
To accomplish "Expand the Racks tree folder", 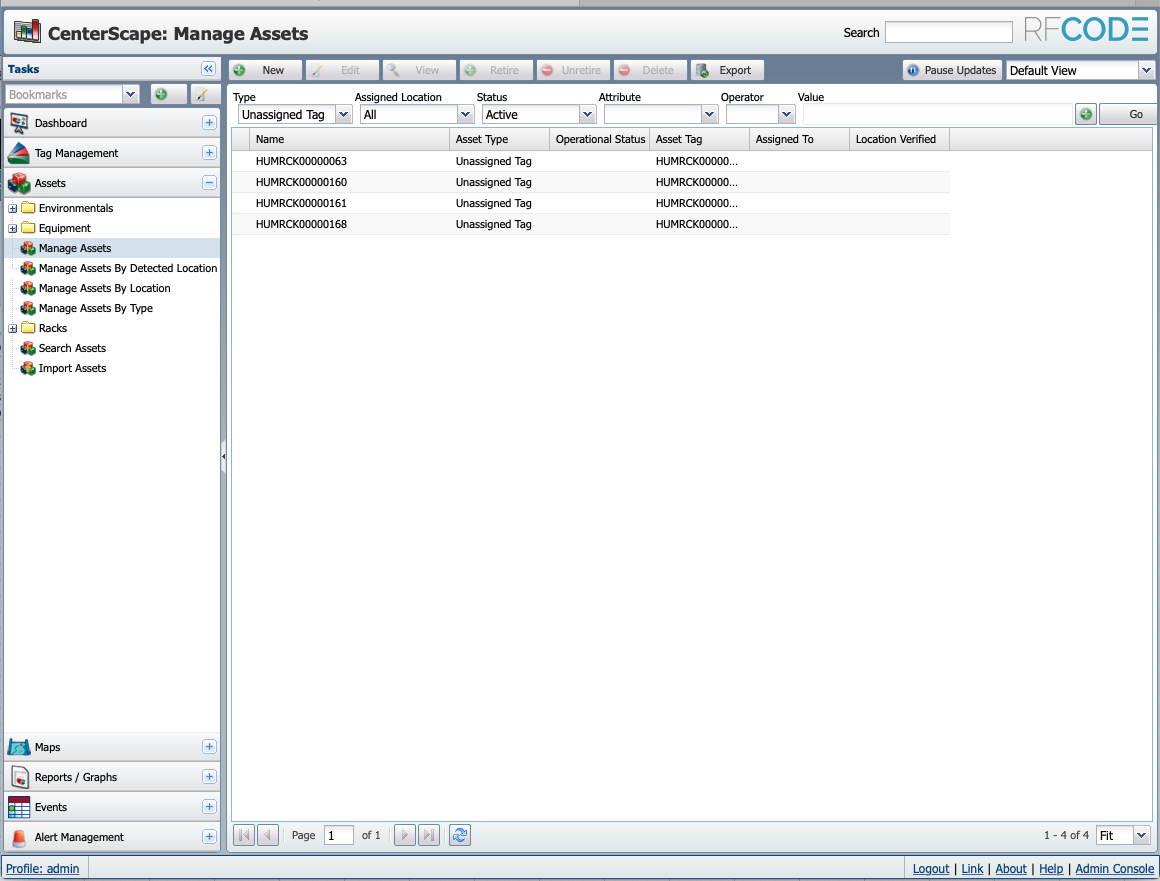I will 13,328.
